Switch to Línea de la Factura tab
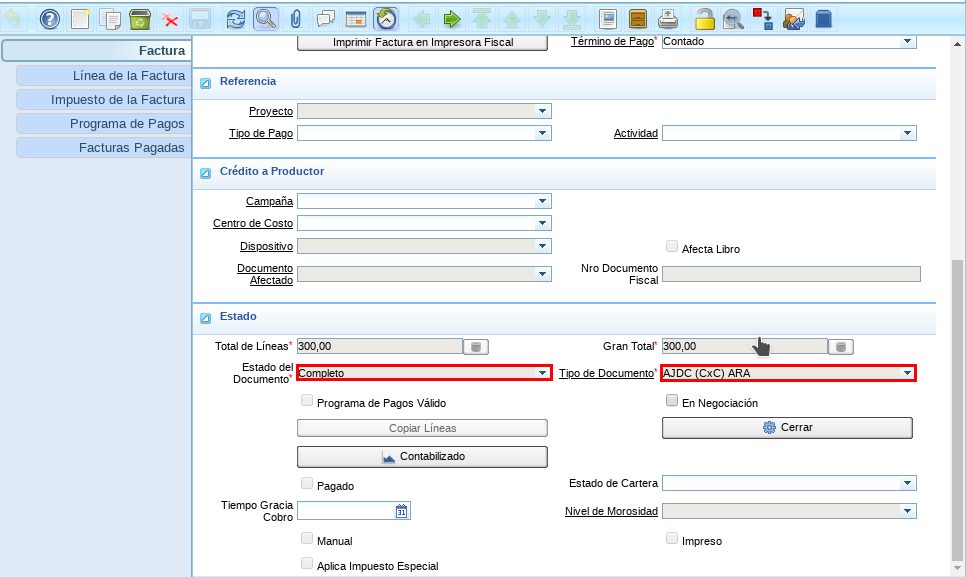 tap(104, 76)
